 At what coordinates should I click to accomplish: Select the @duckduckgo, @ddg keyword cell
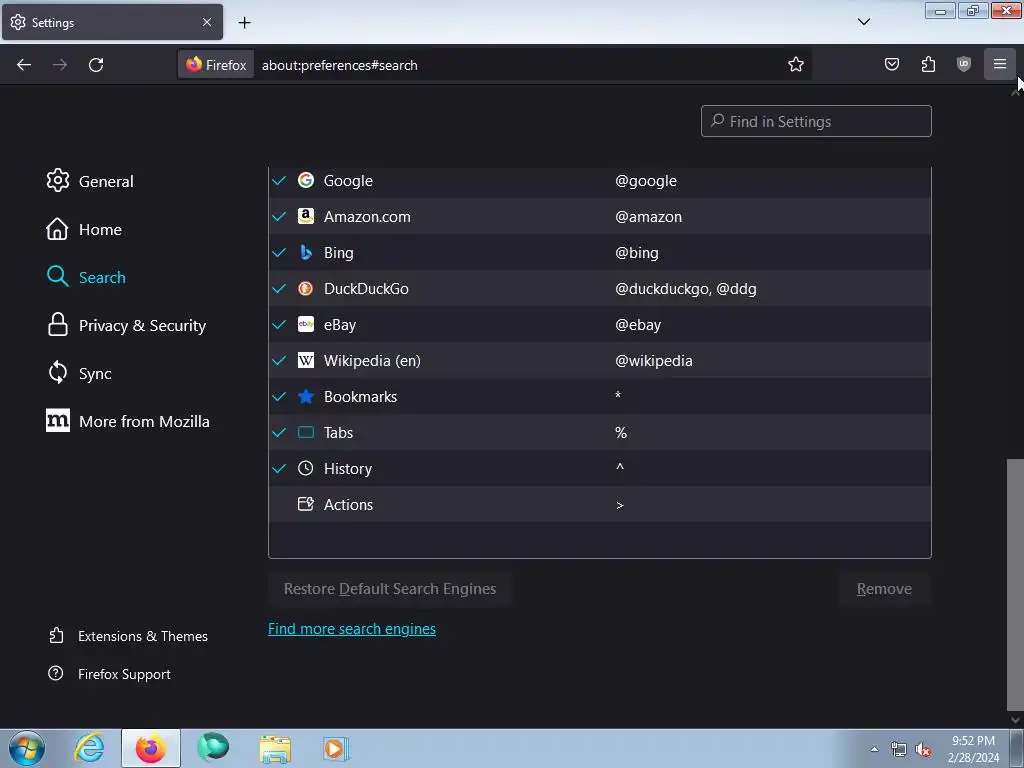[x=686, y=289]
